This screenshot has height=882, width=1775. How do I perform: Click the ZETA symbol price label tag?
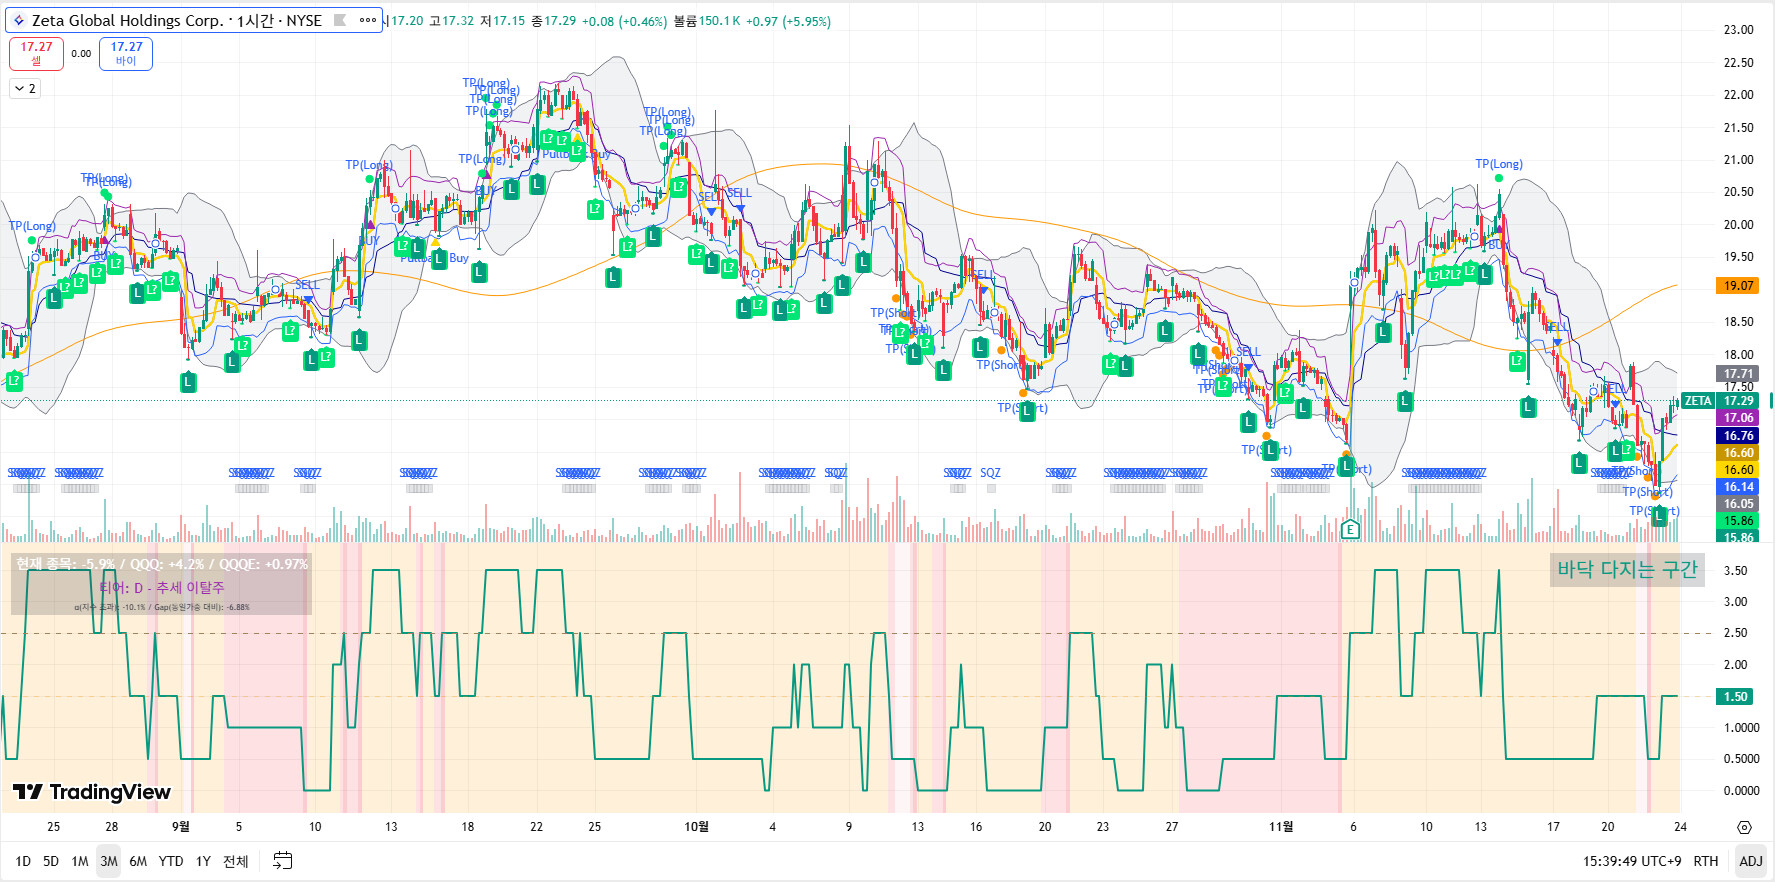[1697, 401]
